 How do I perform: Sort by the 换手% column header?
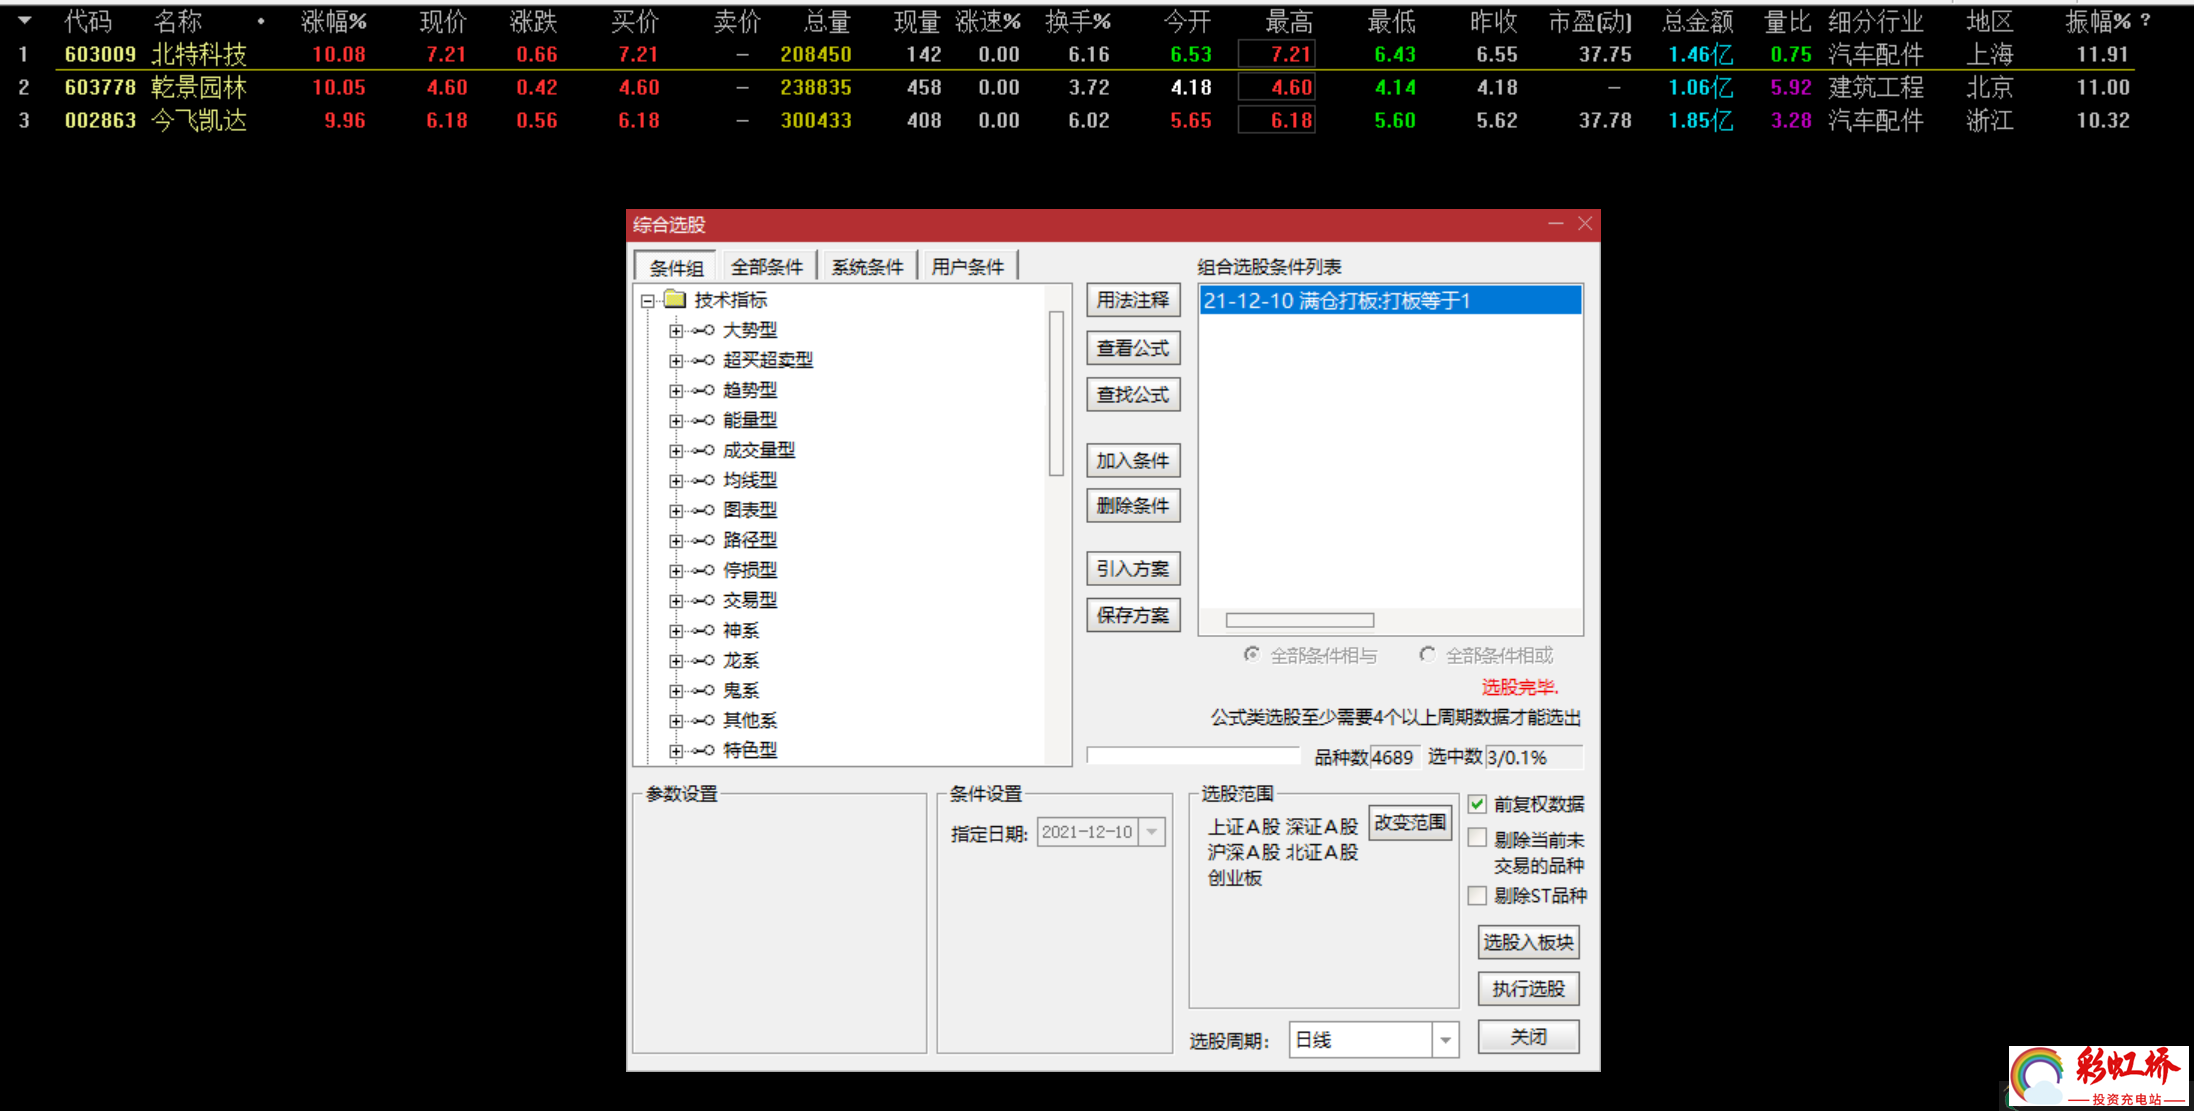coord(1078,21)
